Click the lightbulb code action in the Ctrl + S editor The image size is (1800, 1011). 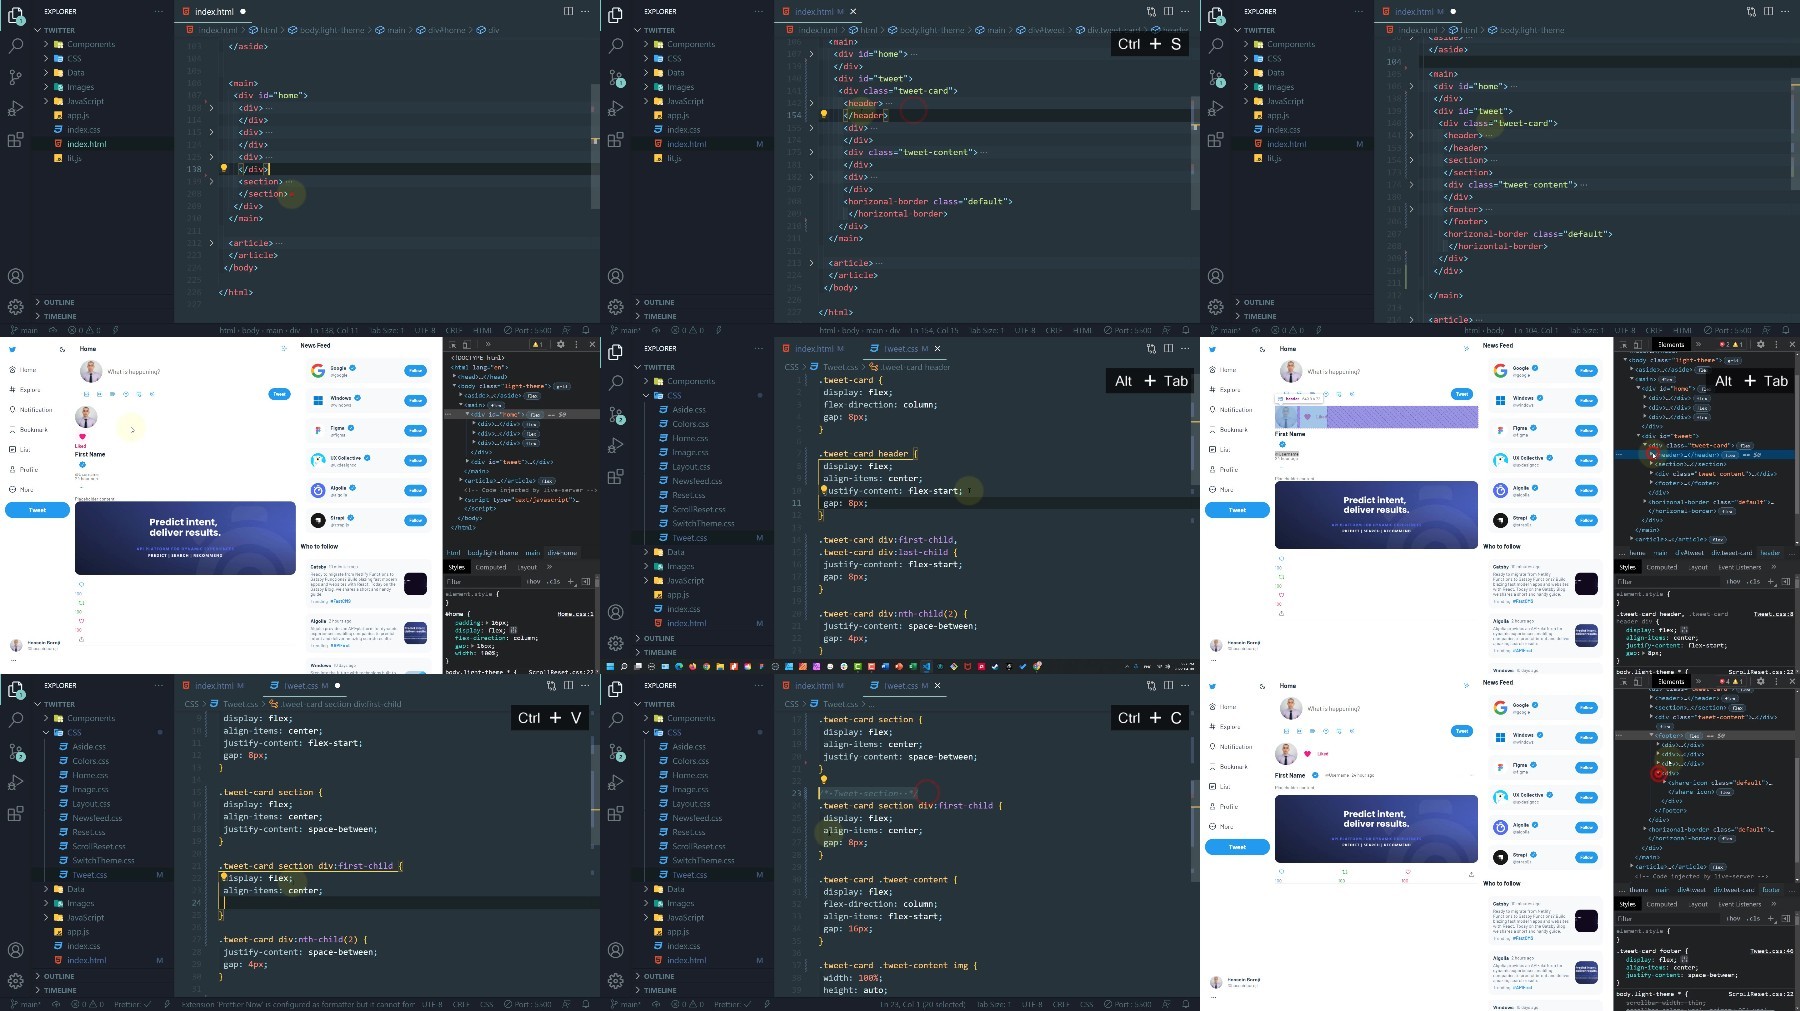tap(824, 115)
